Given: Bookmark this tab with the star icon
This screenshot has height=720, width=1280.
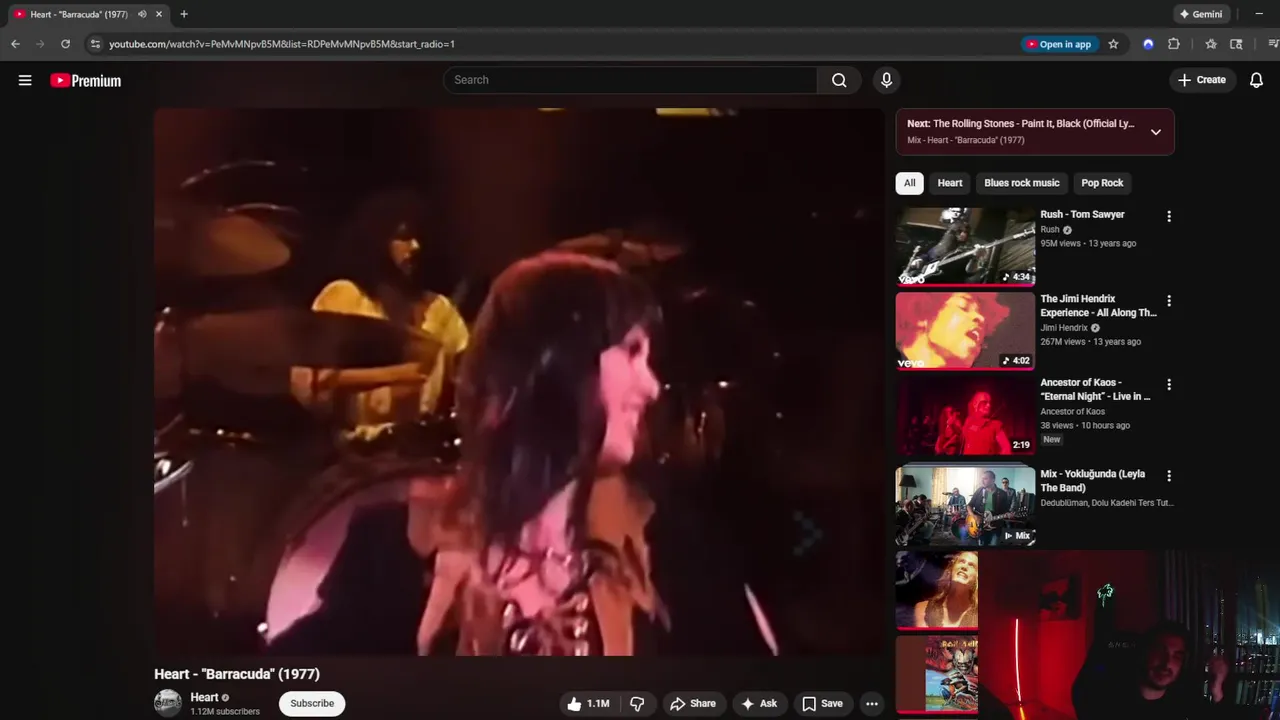Looking at the screenshot, I should [x=1113, y=44].
